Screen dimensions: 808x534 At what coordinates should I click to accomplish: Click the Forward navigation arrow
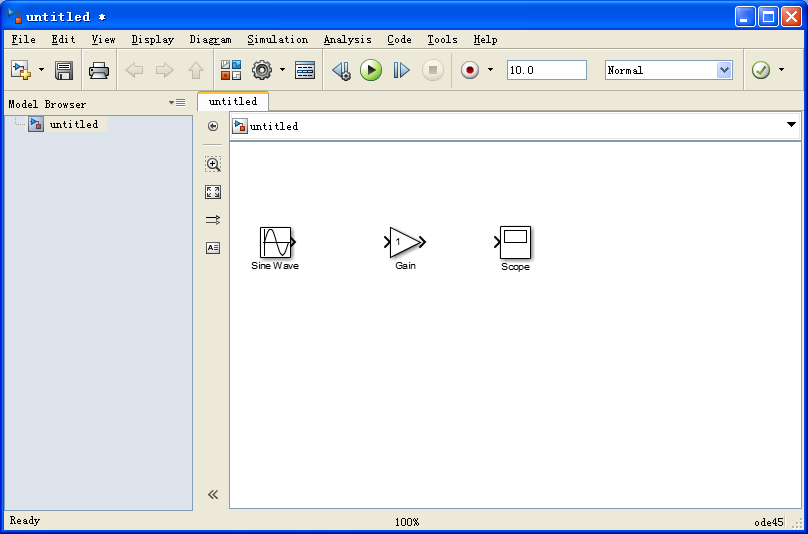tap(165, 70)
